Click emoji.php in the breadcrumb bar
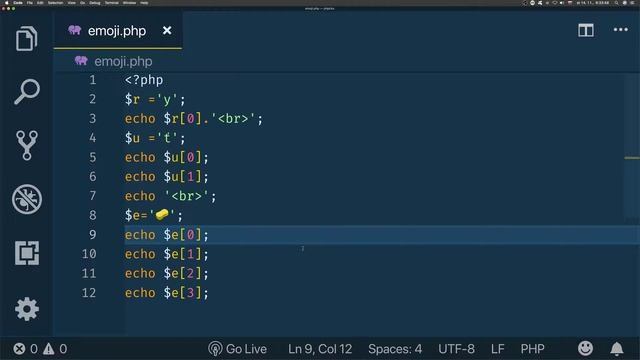 click(x=123, y=61)
